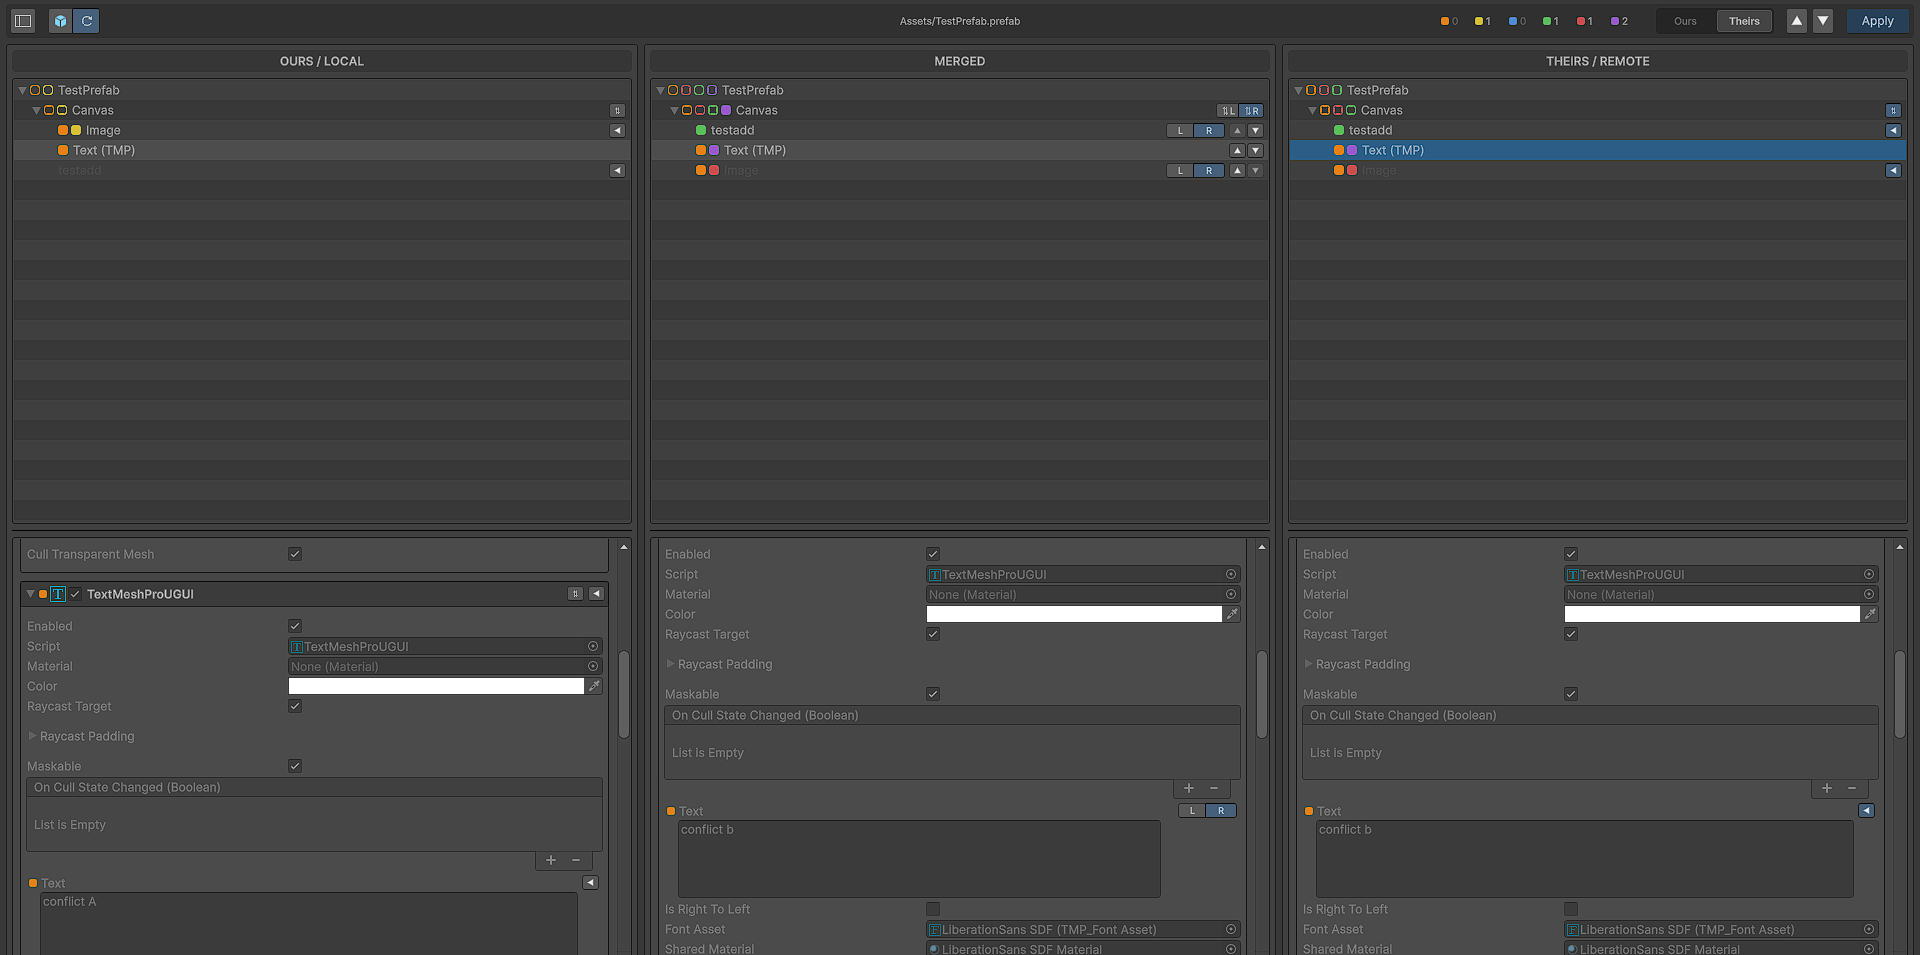Collapse TestPrefab in the Ours tree
Viewport: 1920px width, 955px height.
coord(22,90)
